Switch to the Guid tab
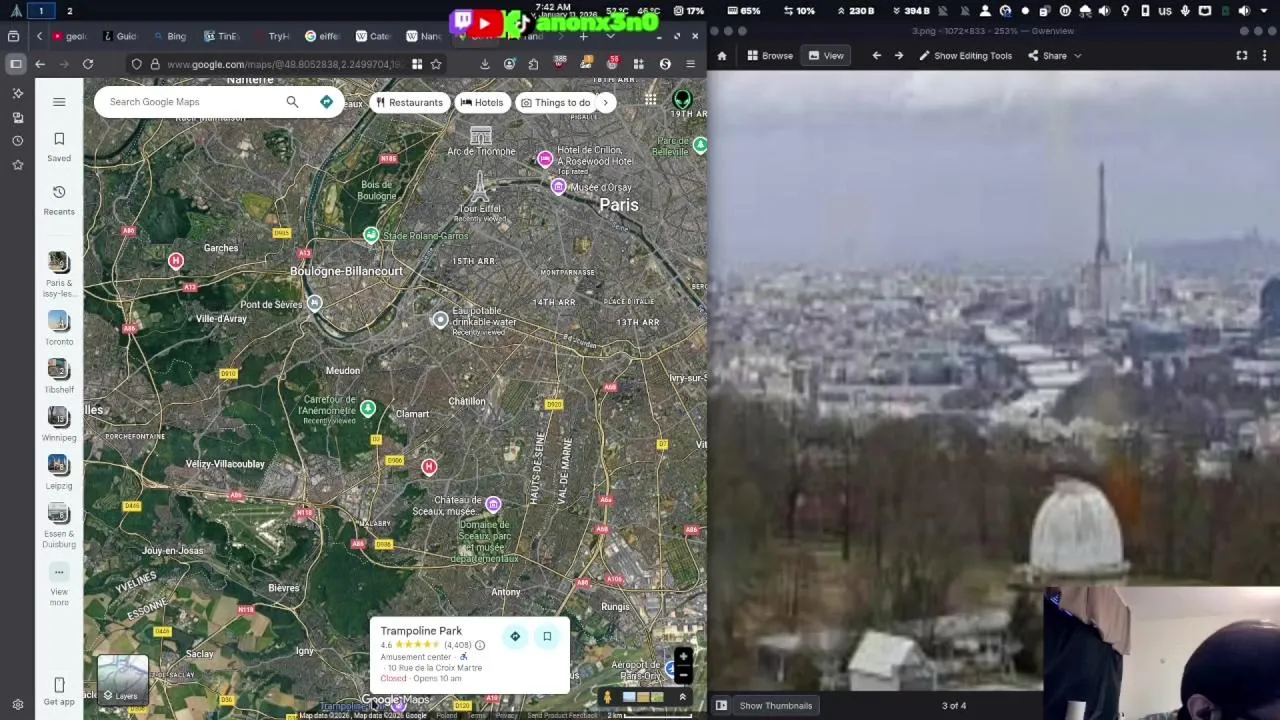1280x720 pixels. (118, 36)
